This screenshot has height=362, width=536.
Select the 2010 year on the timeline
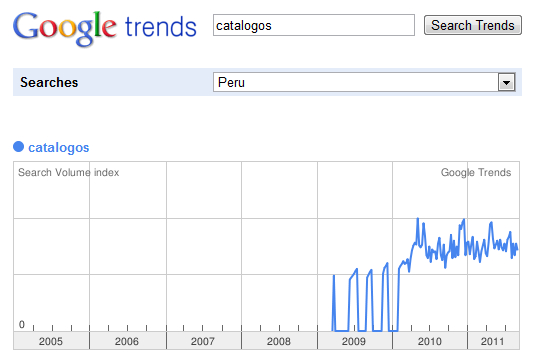click(x=430, y=341)
